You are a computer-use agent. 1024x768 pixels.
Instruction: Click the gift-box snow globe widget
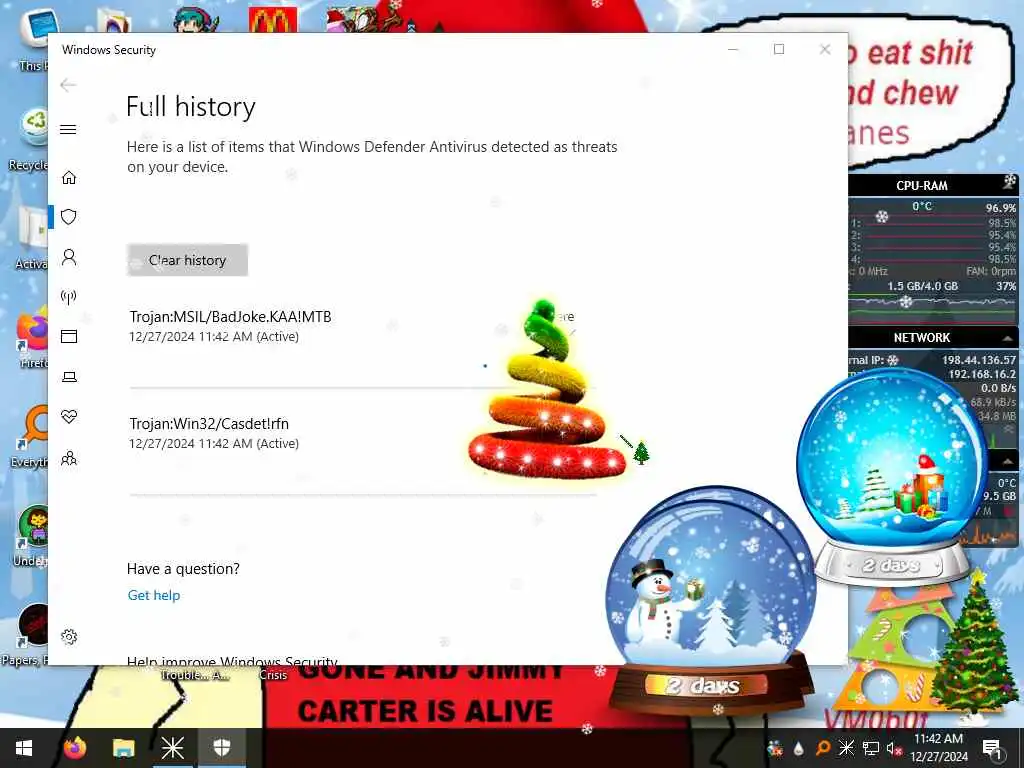tap(892, 477)
